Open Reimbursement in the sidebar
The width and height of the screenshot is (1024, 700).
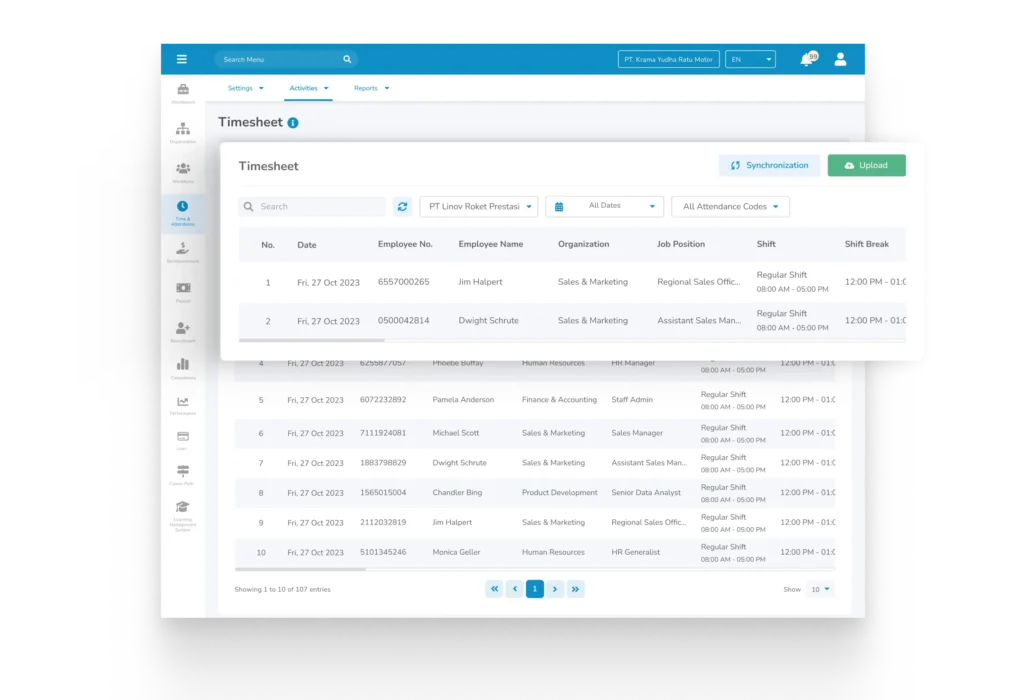[x=183, y=253]
